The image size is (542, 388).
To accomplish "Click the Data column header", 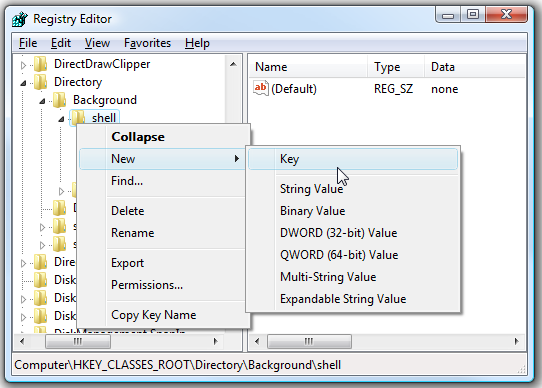I will 475,67.
